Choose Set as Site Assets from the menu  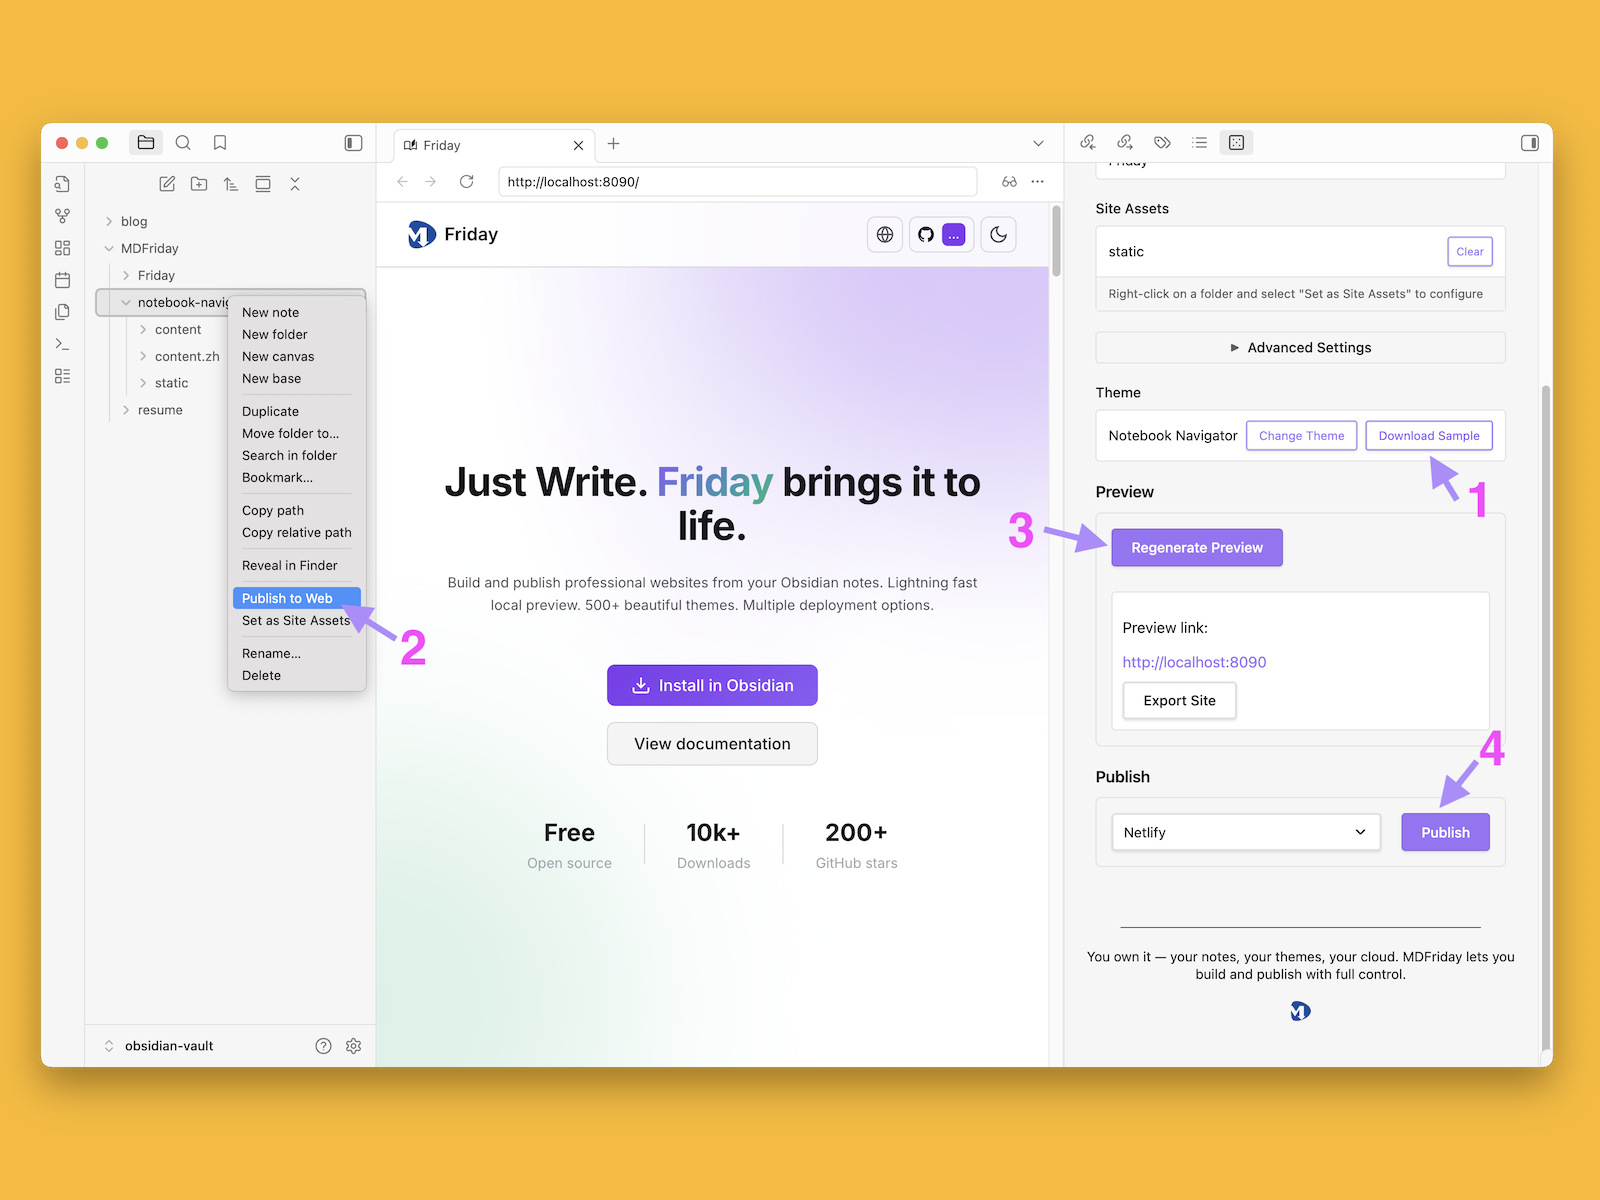(x=296, y=621)
